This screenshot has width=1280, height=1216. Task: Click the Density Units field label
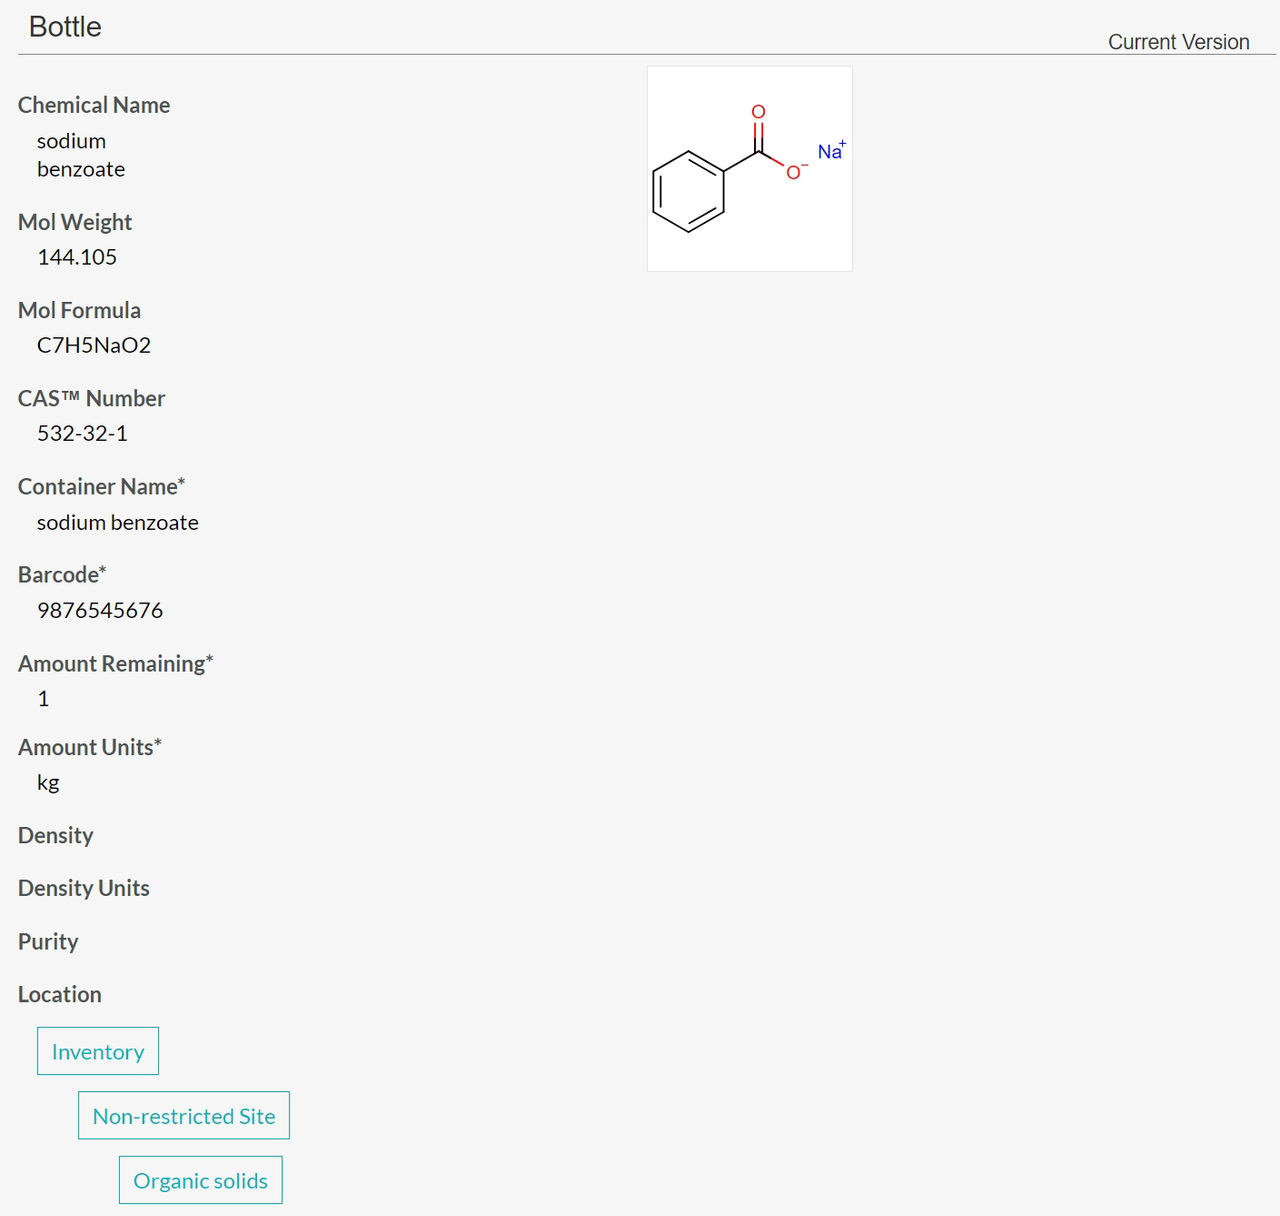[x=84, y=888]
